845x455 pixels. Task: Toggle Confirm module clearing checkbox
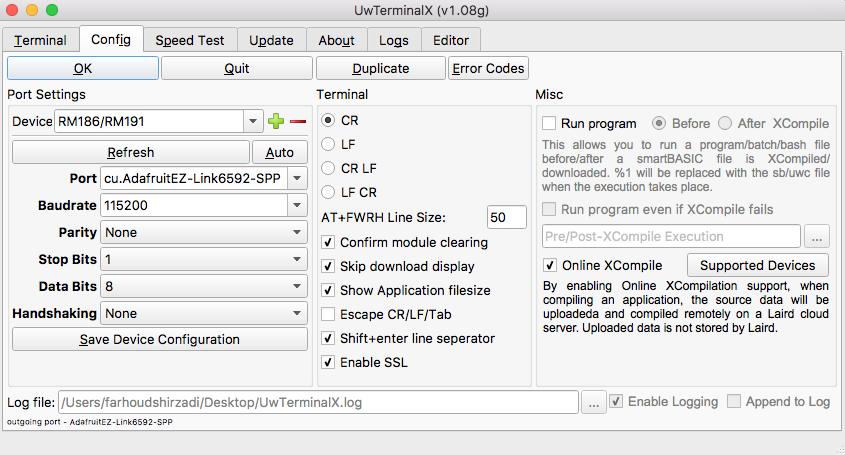tap(328, 243)
